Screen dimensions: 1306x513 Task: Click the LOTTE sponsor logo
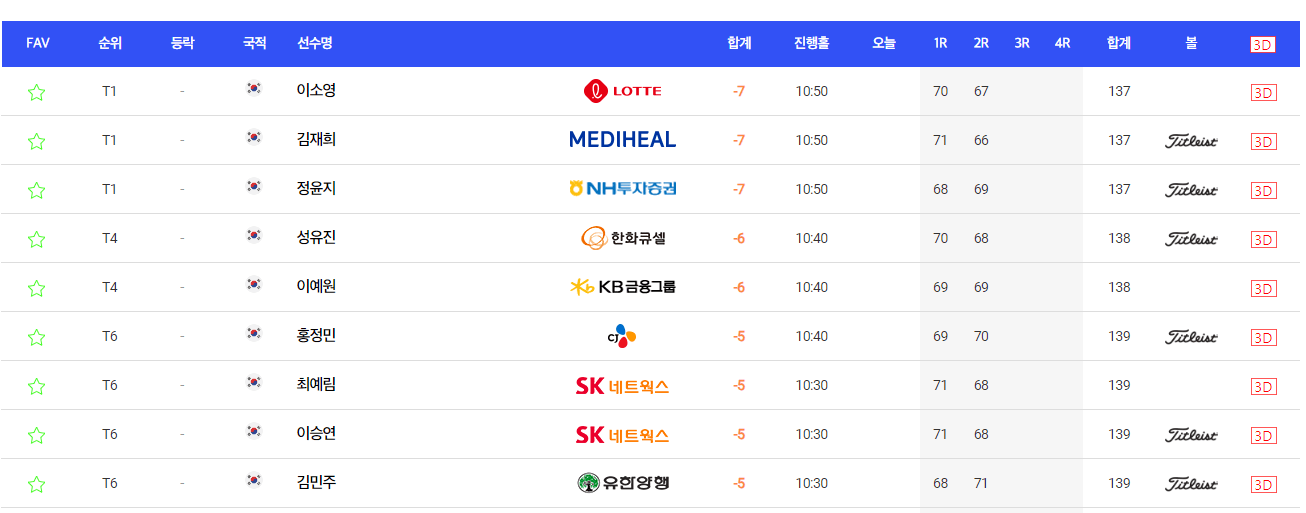click(x=622, y=91)
